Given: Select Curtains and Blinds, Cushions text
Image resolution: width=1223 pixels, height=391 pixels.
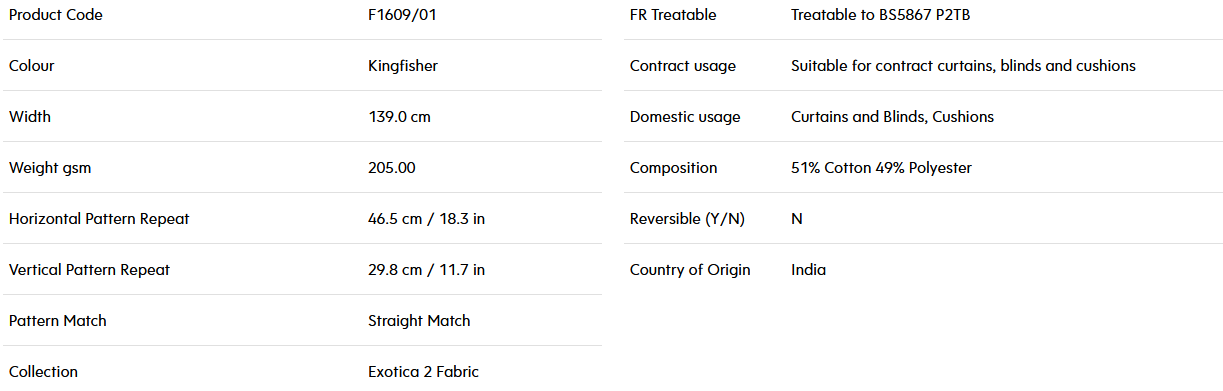Looking at the screenshot, I should pyautogui.click(x=892, y=117).
